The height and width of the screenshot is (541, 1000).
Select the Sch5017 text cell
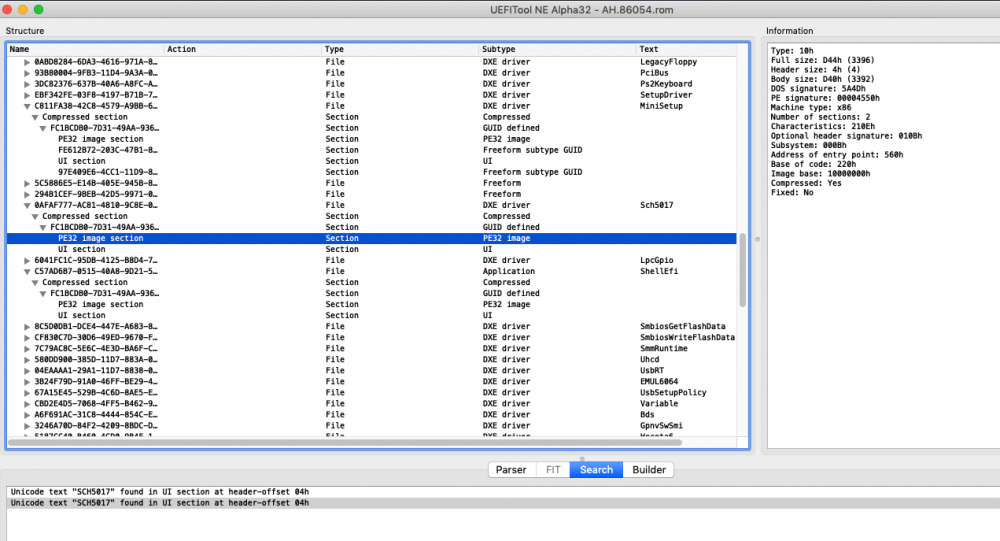[656, 205]
